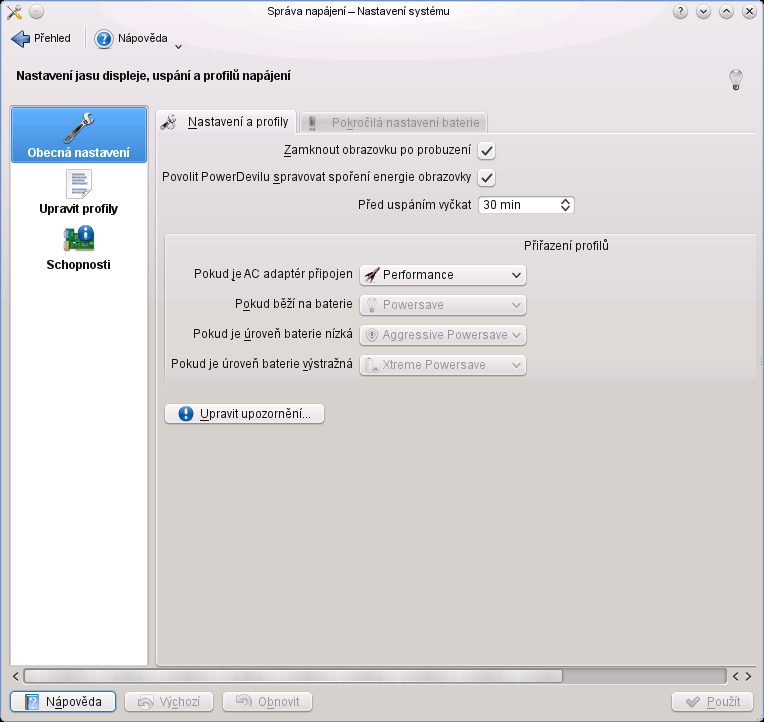Open Upravit profily sidebar section
The image size is (764, 722).
pyautogui.click(x=78, y=192)
